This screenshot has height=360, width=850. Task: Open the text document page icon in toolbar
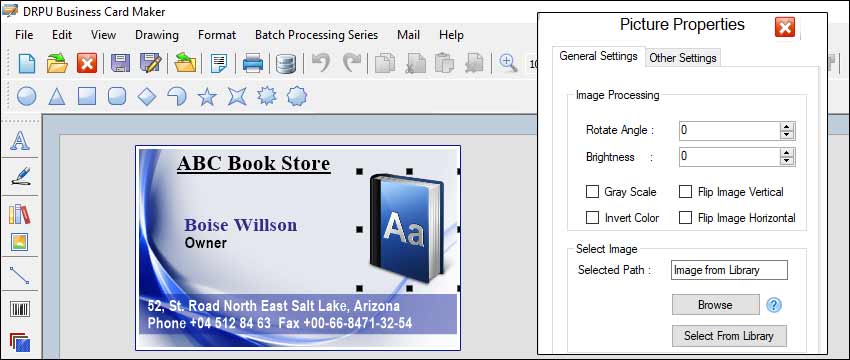point(219,63)
